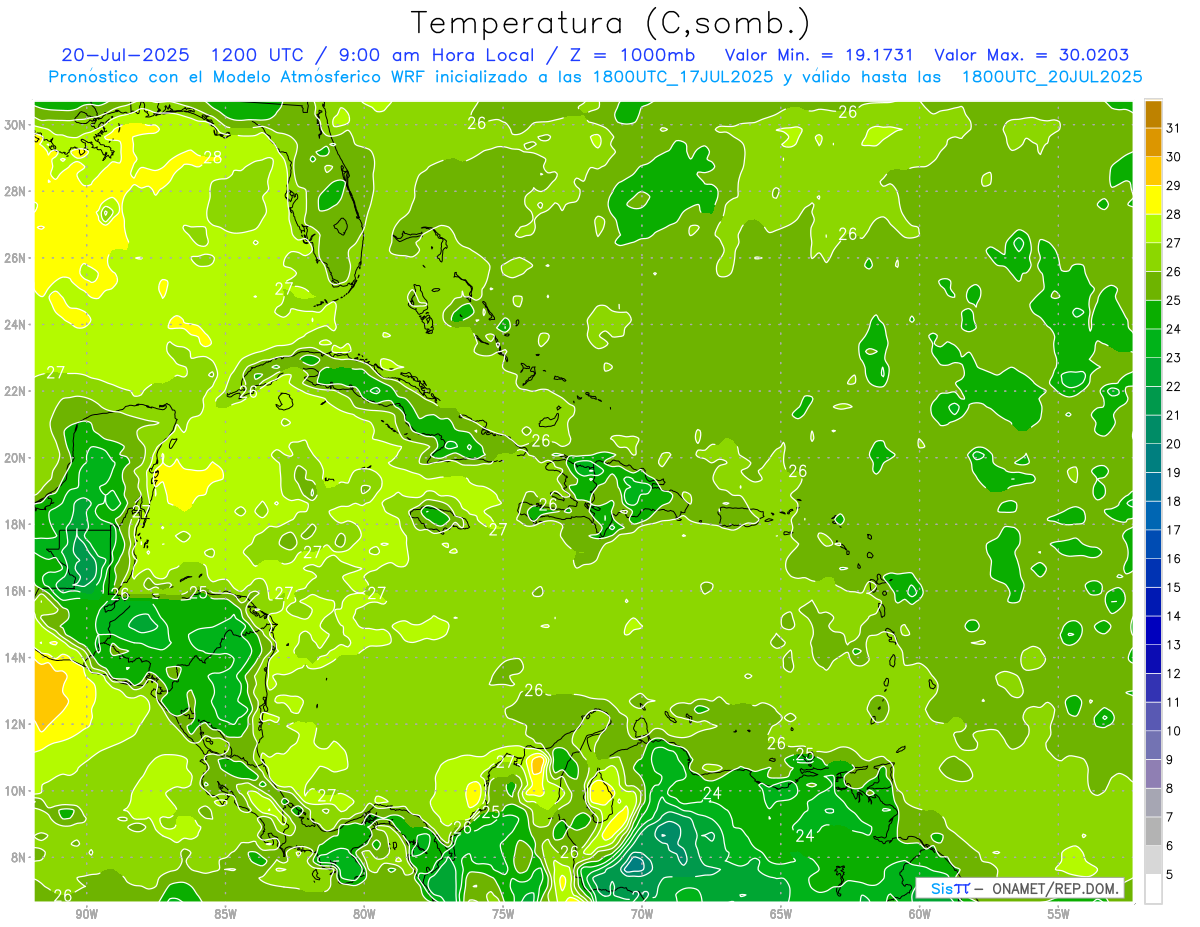Click the "11" label on the color scale

[x=1174, y=703]
